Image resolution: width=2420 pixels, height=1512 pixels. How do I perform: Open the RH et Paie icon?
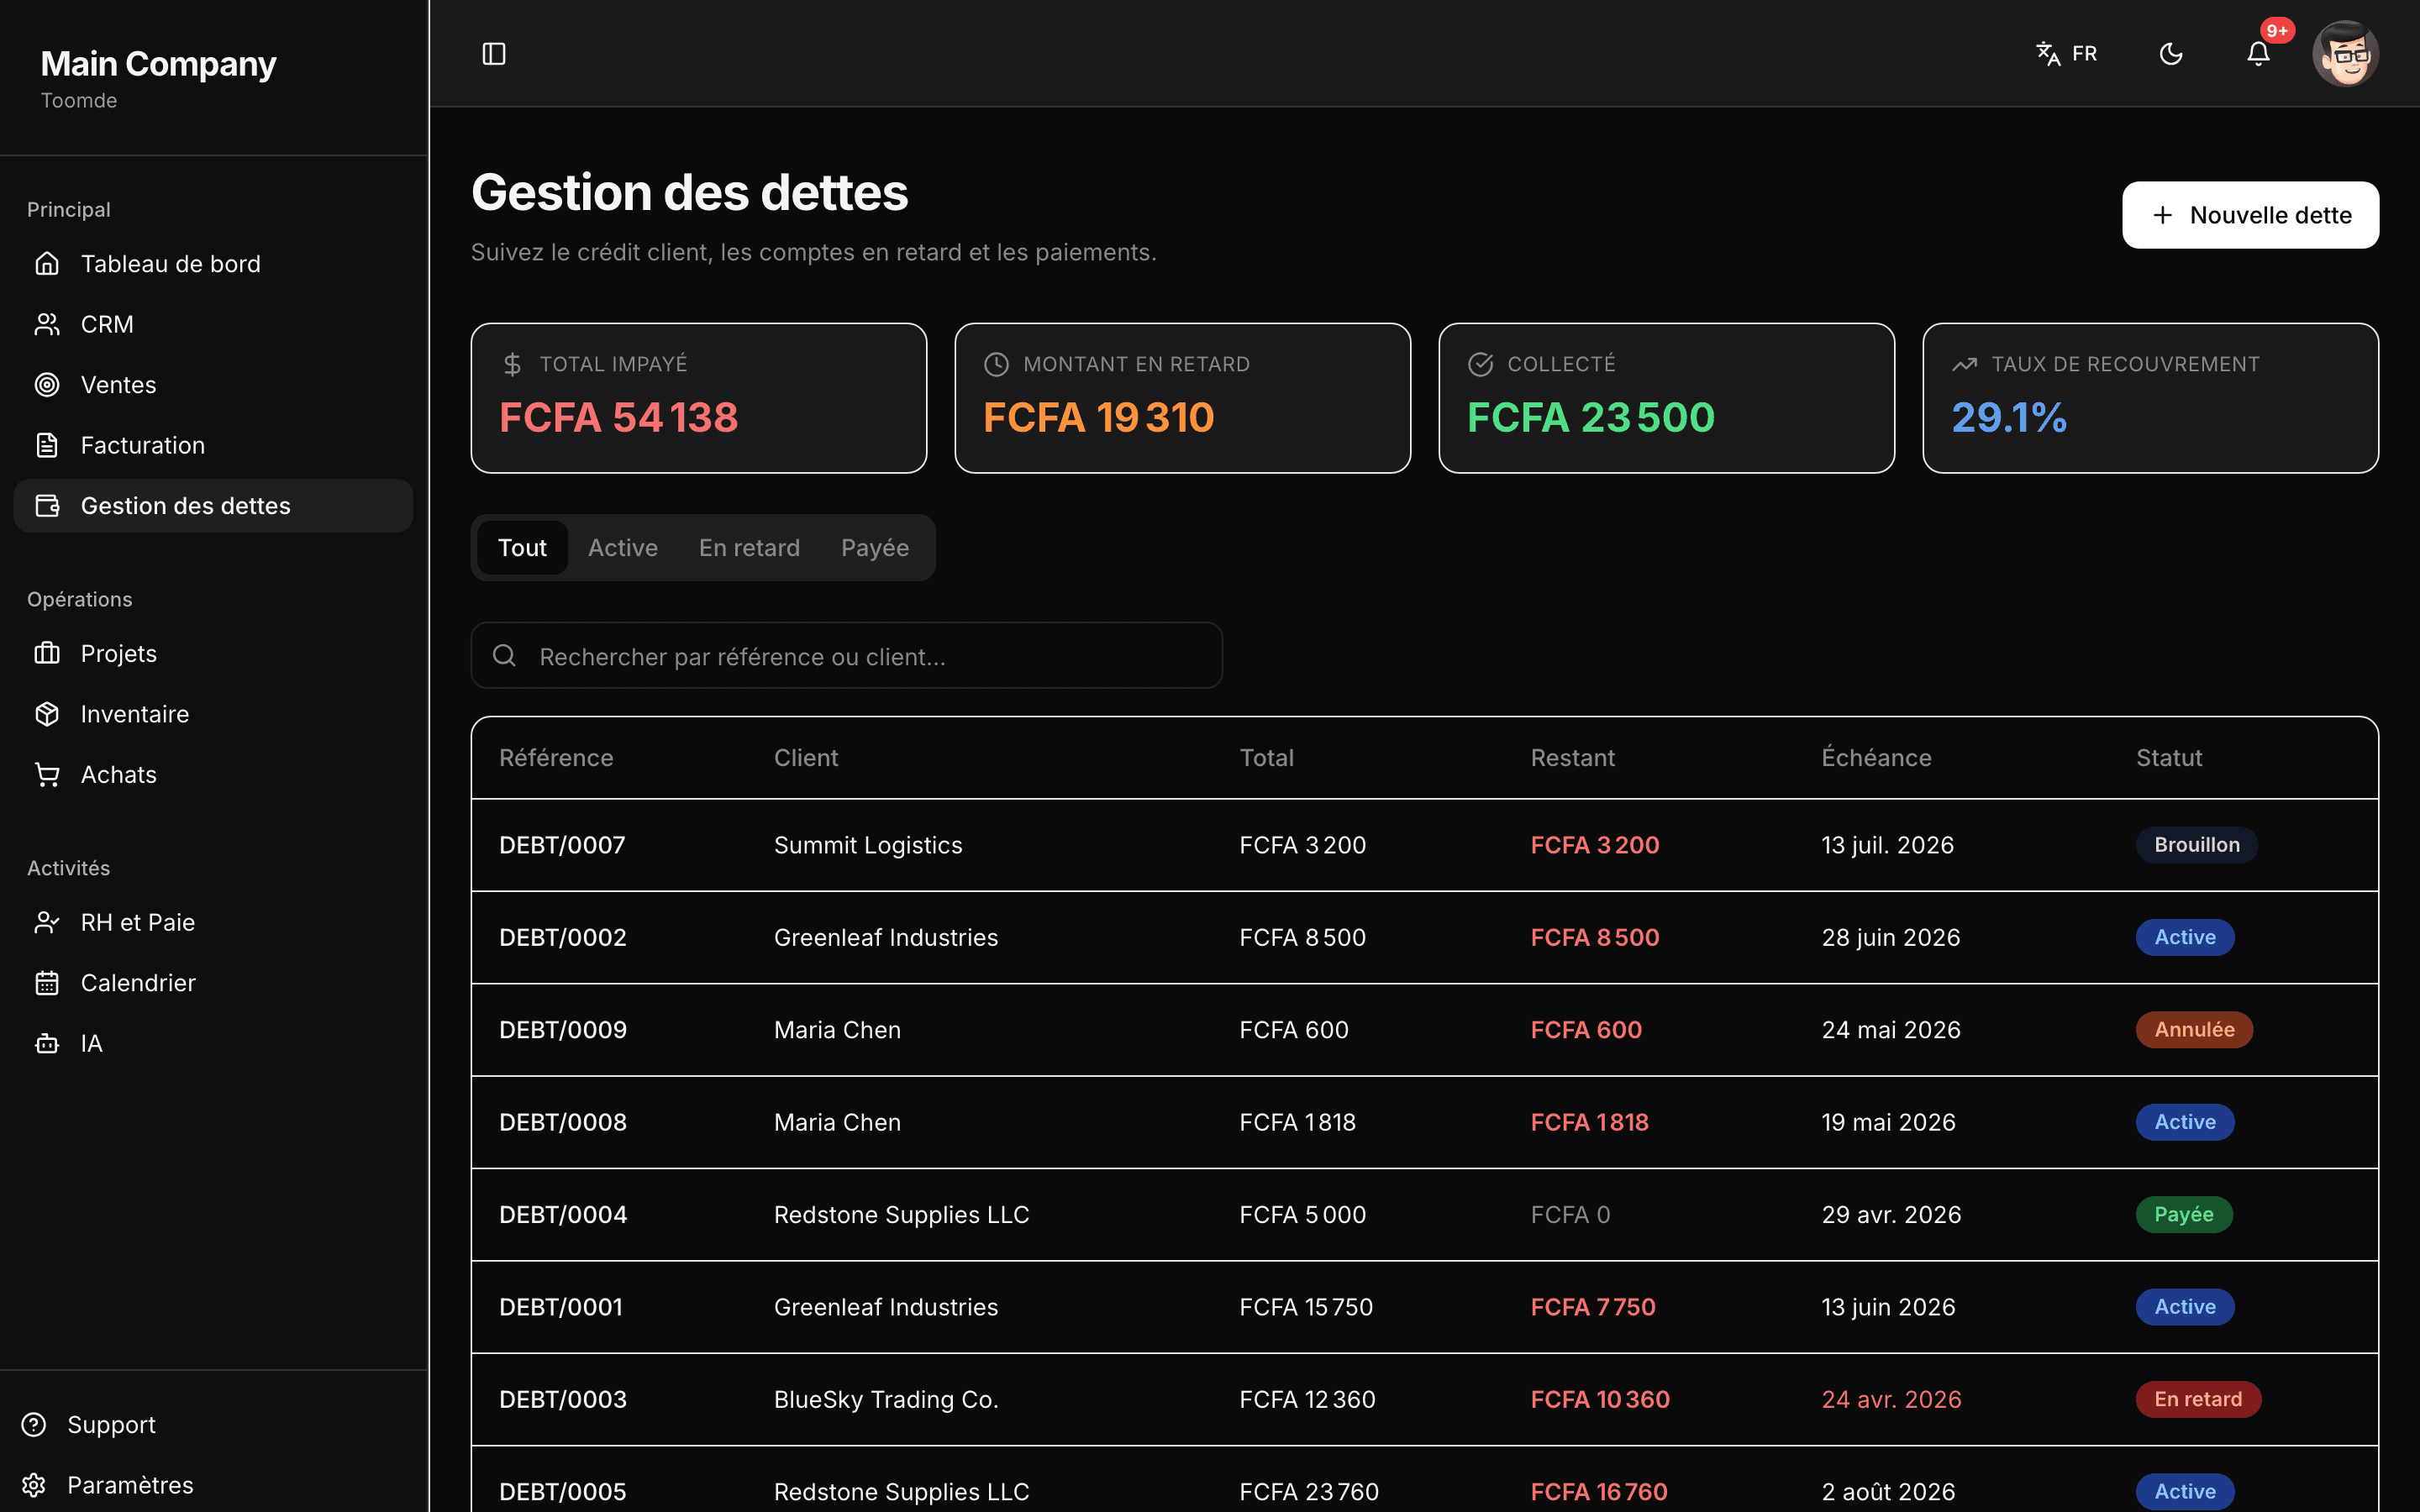point(47,922)
